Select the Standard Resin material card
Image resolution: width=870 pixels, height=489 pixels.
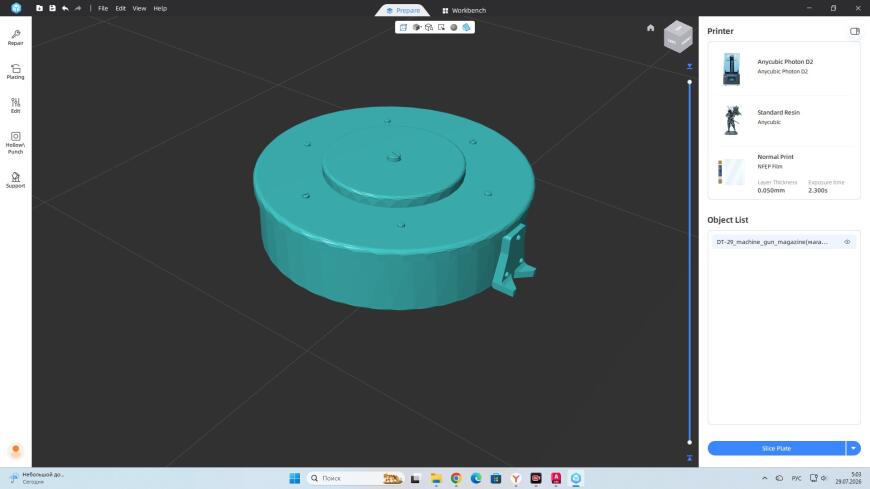coord(783,119)
